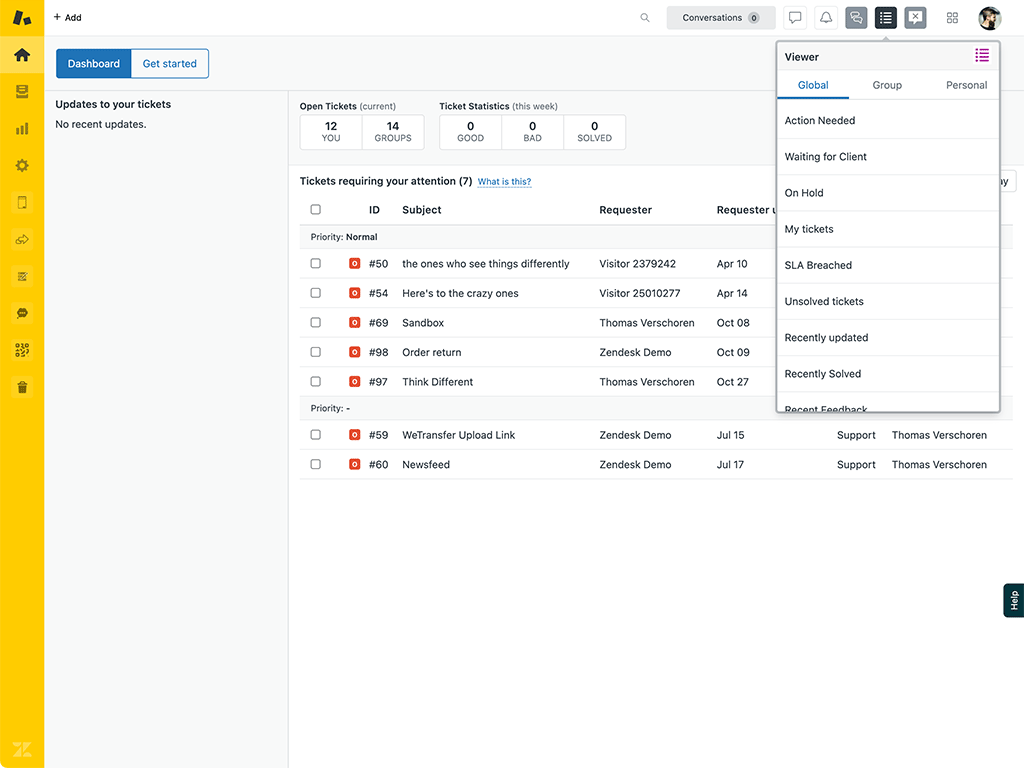Screen dimensions: 1024x768
Task: Open the My tickets view
Action: click(888, 229)
